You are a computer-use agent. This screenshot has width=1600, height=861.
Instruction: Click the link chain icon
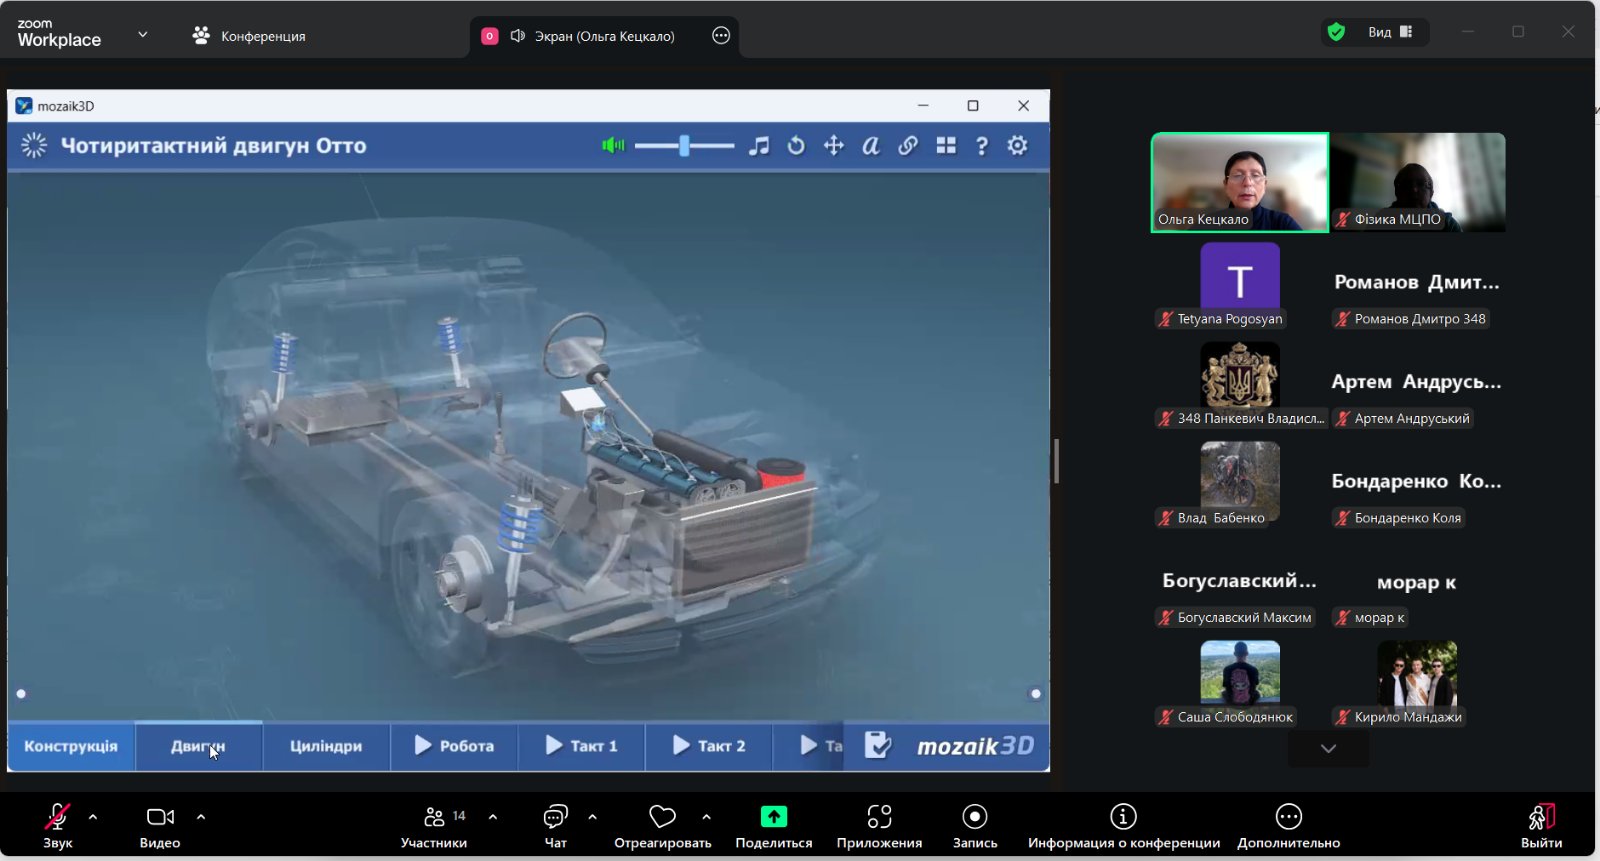[x=908, y=146]
